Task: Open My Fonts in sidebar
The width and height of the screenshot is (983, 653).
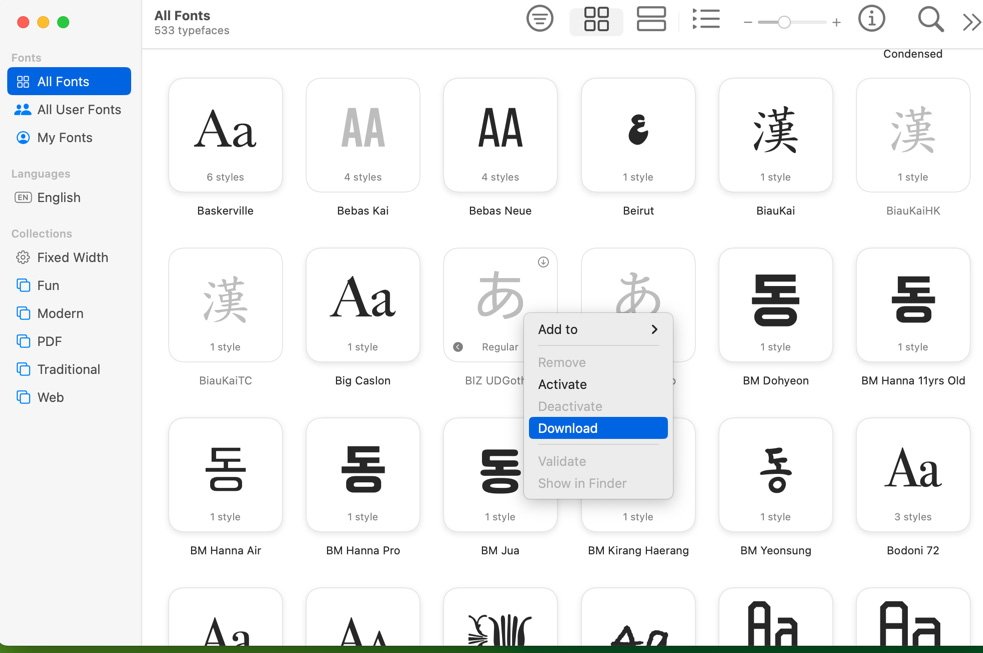Action: click(65, 138)
